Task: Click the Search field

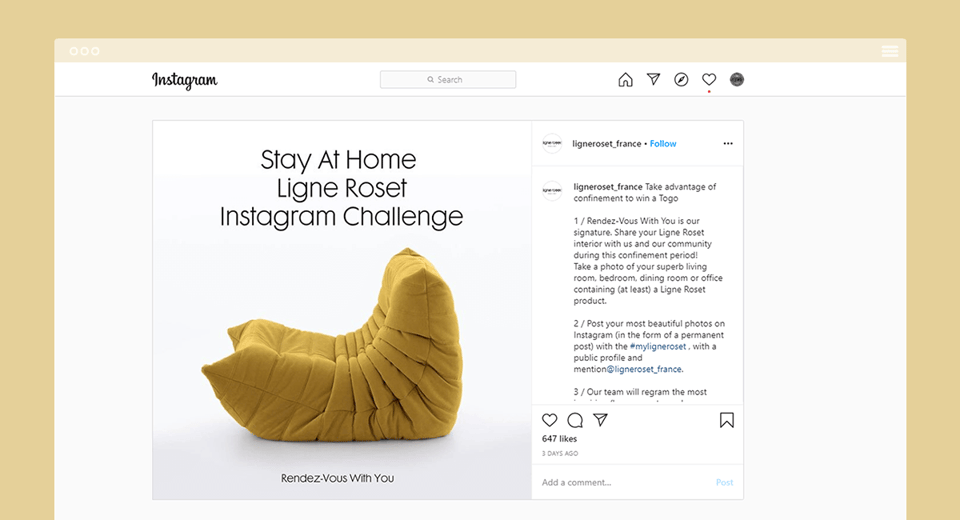Action: pyautogui.click(x=448, y=80)
